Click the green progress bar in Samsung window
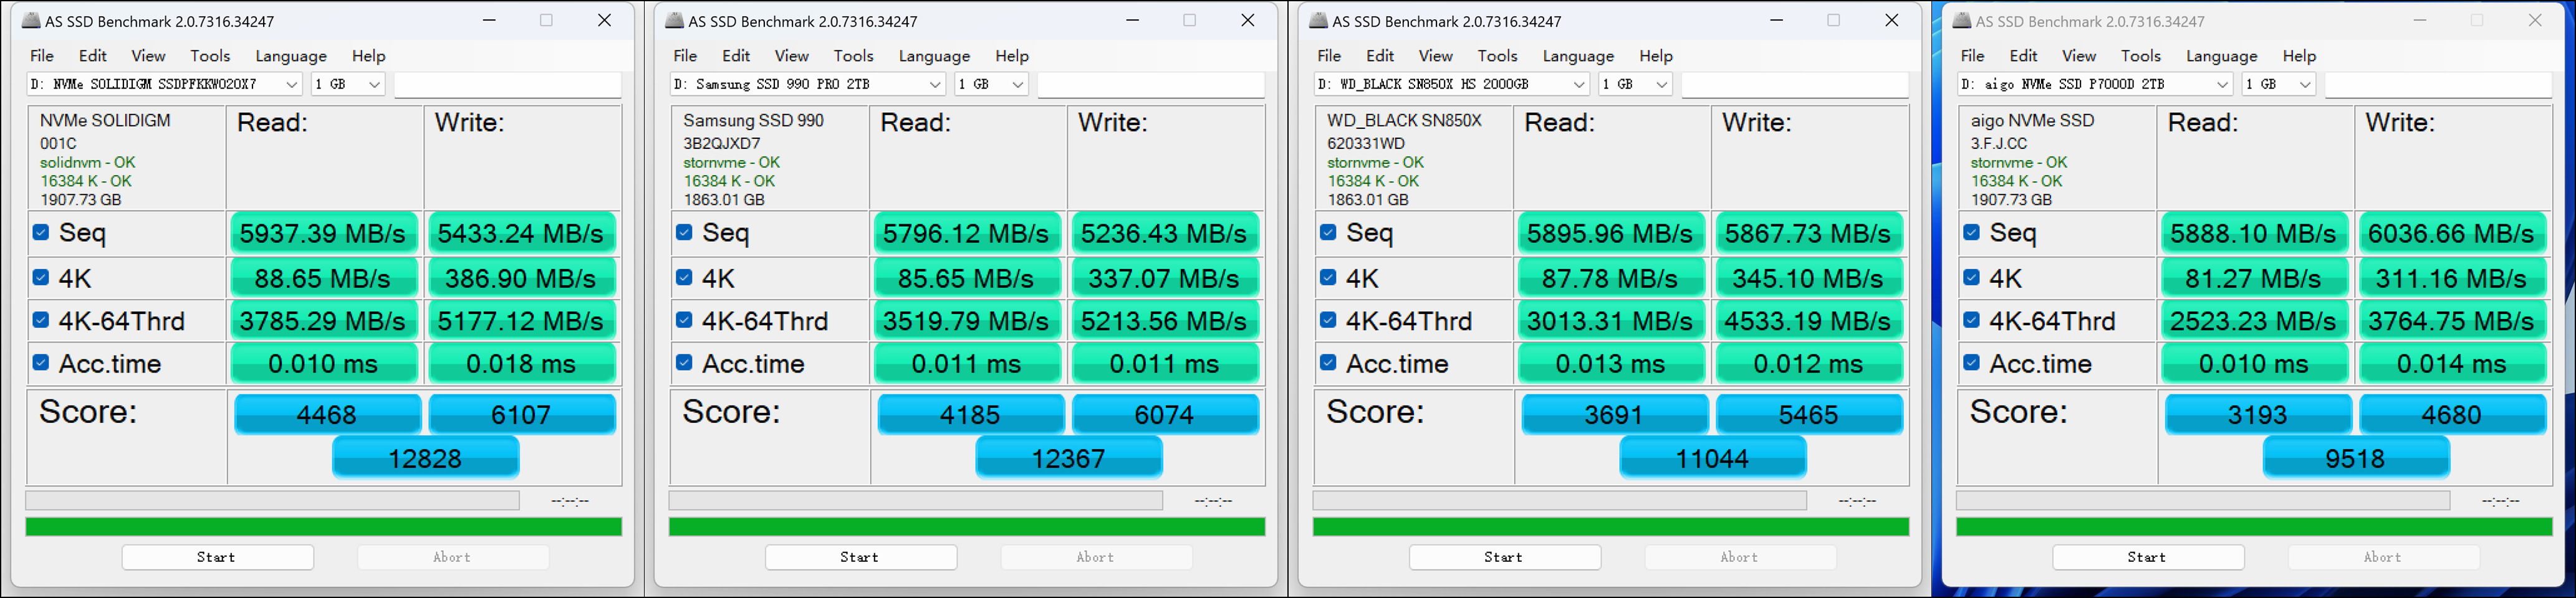The width and height of the screenshot is (2576, 598). (967, 526)
